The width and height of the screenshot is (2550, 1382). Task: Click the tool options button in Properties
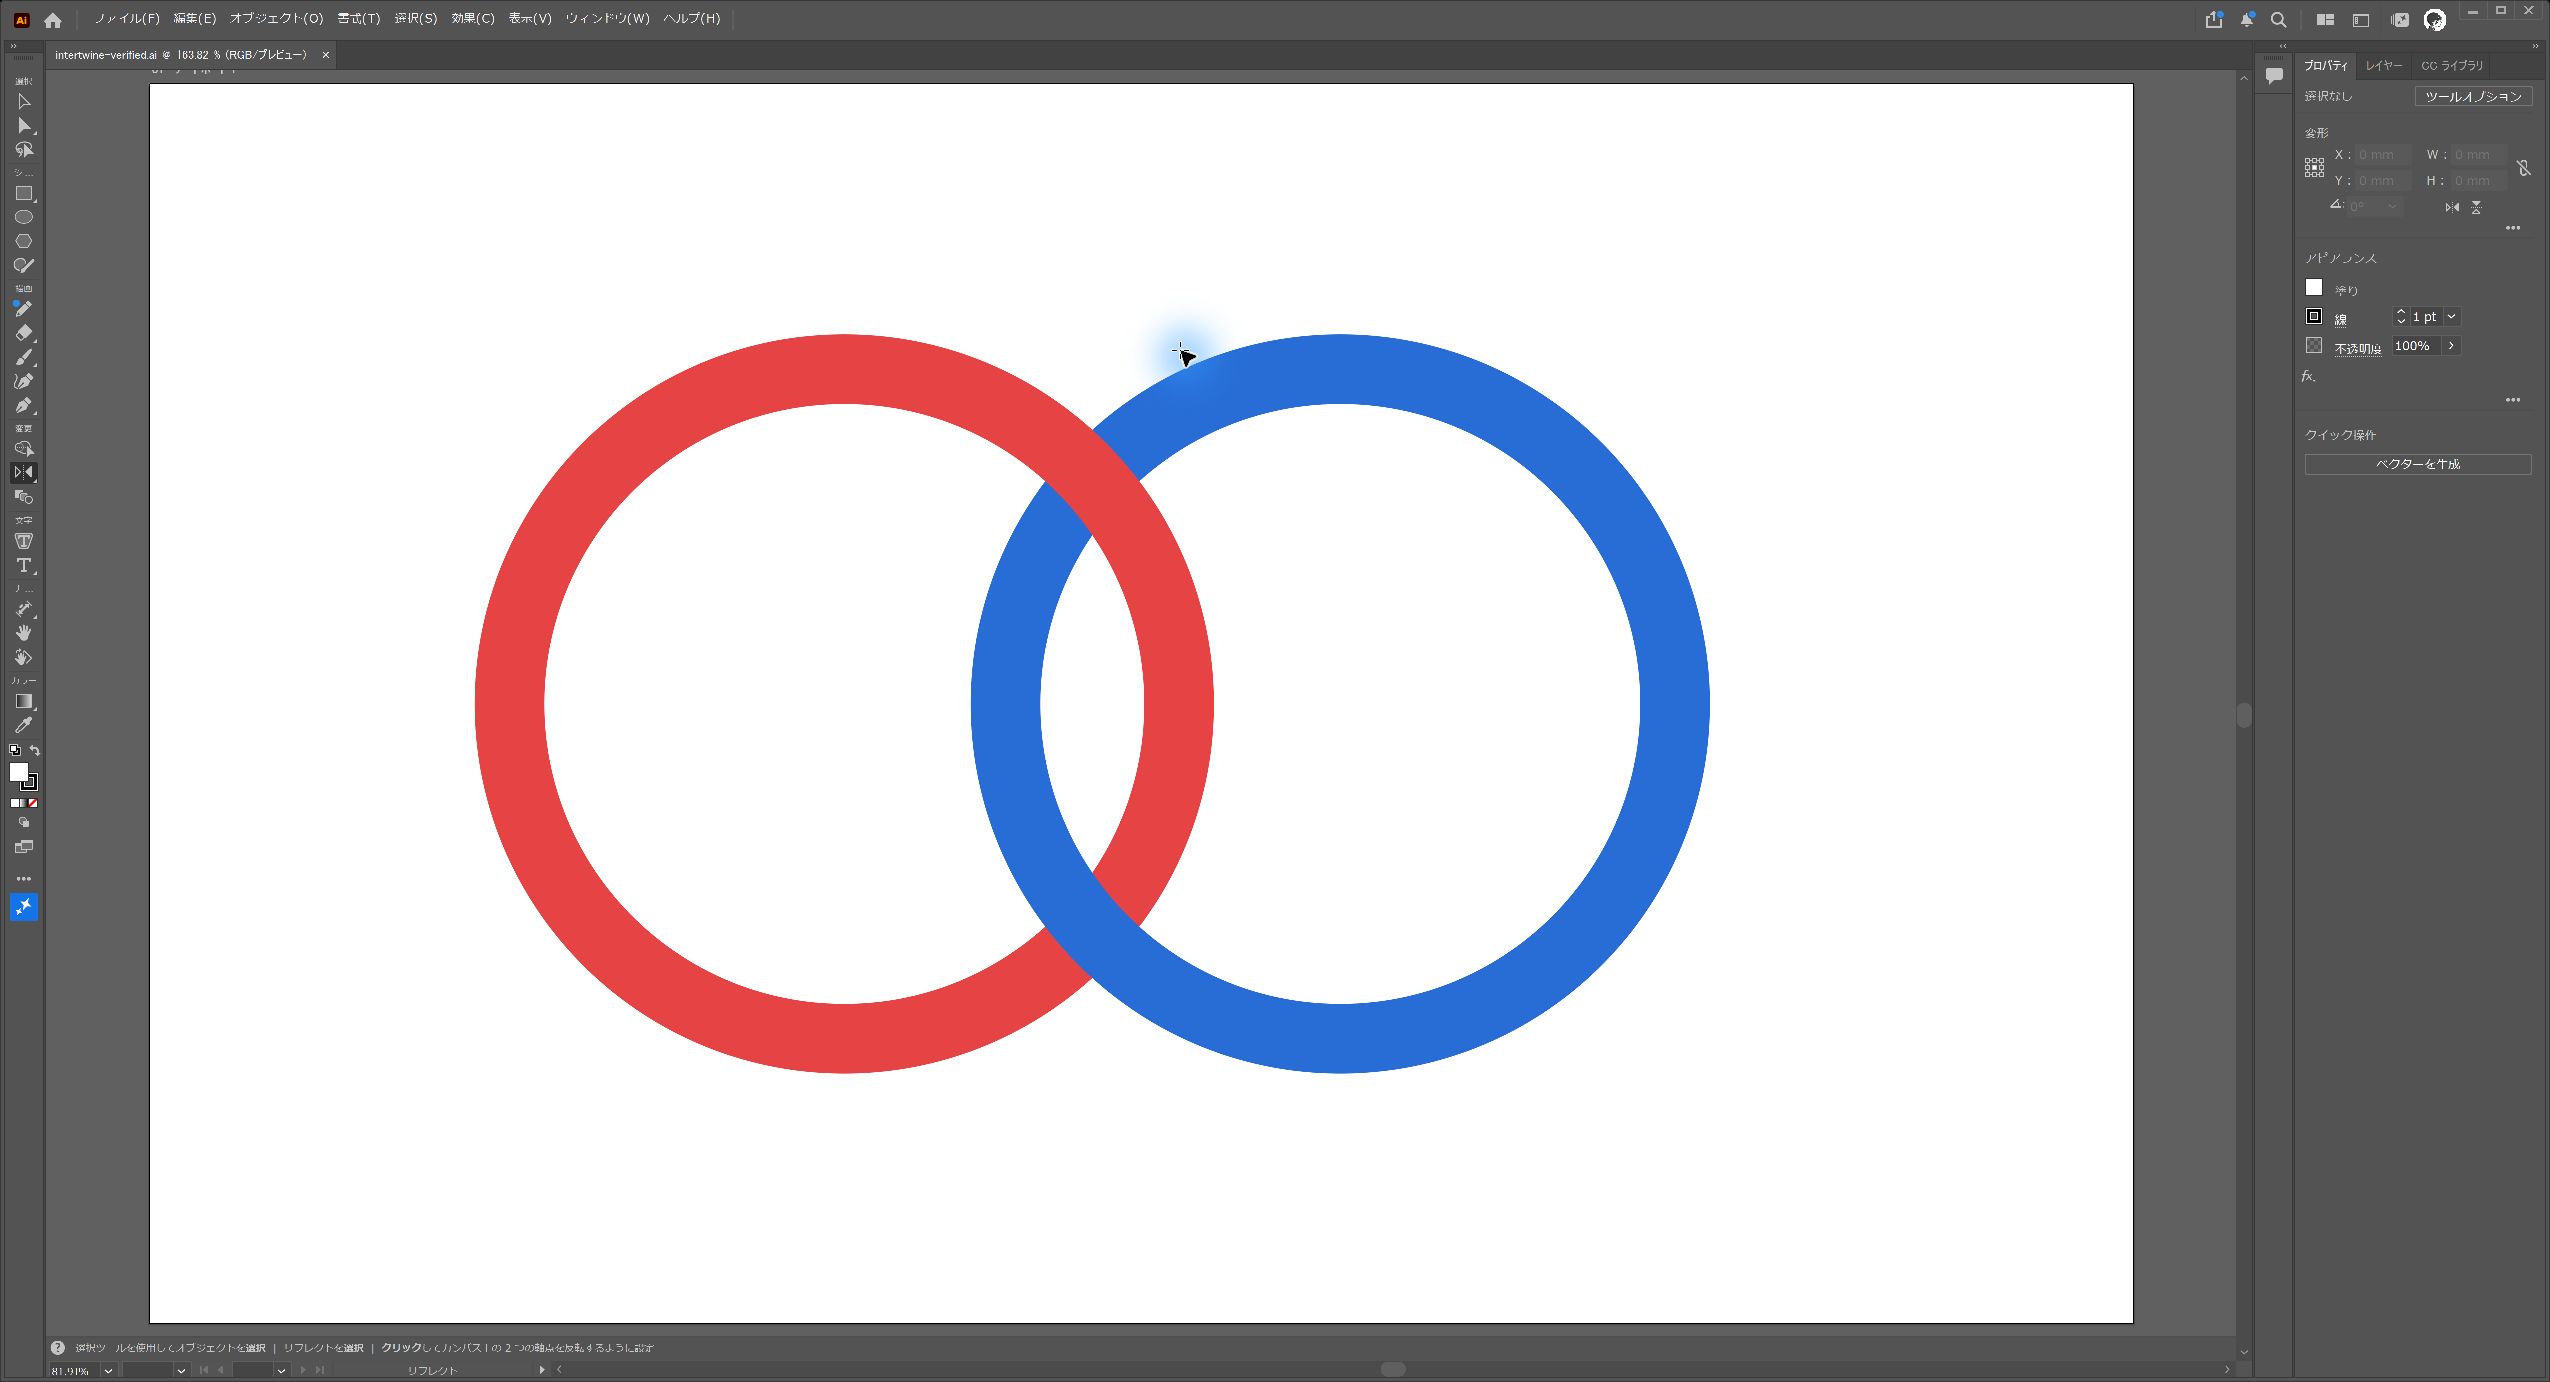[x=2473, y=97]
